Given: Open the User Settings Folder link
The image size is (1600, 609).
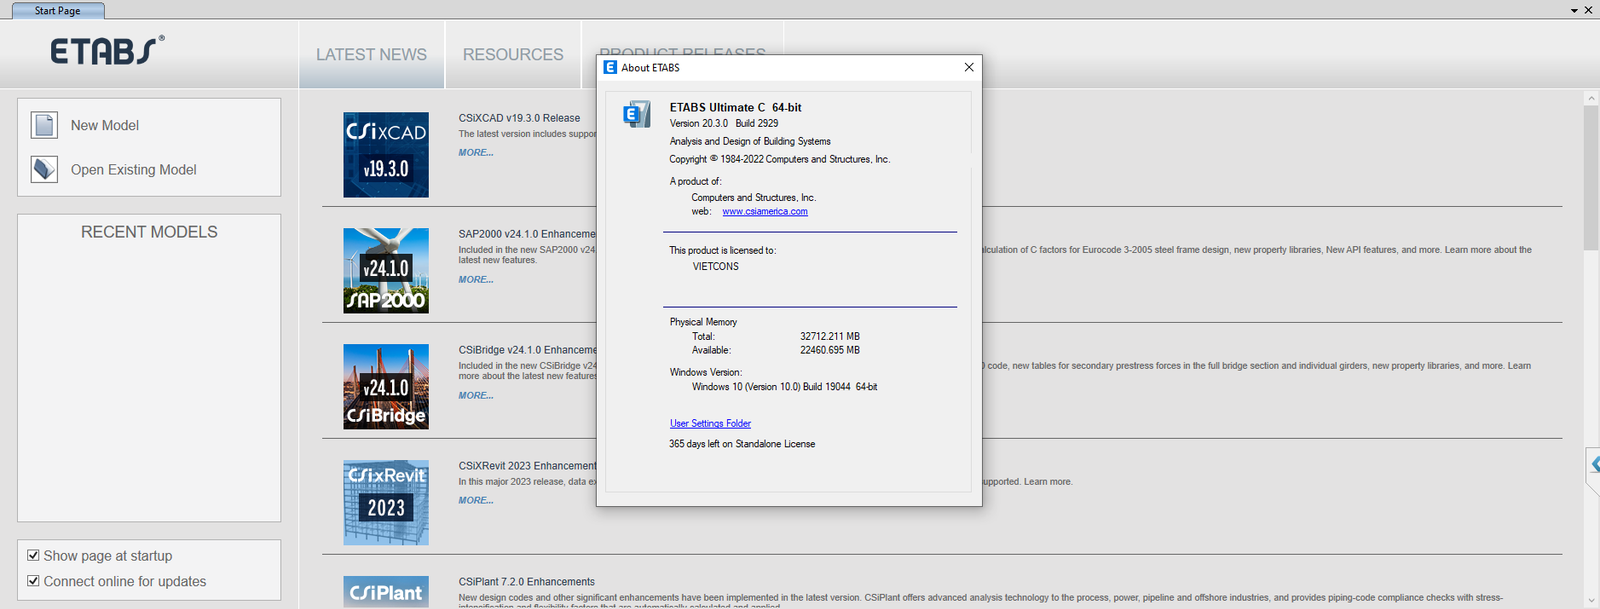Looking at the screenshot, I should [x=710, y=423].
